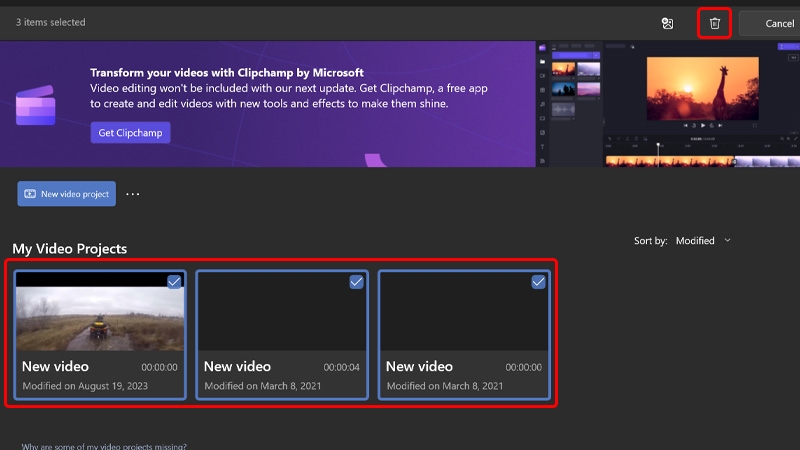Click the trash can delete icon
The height and width of the screenshot is (450, 800).
pyautogui.click(x=714, y=23)
